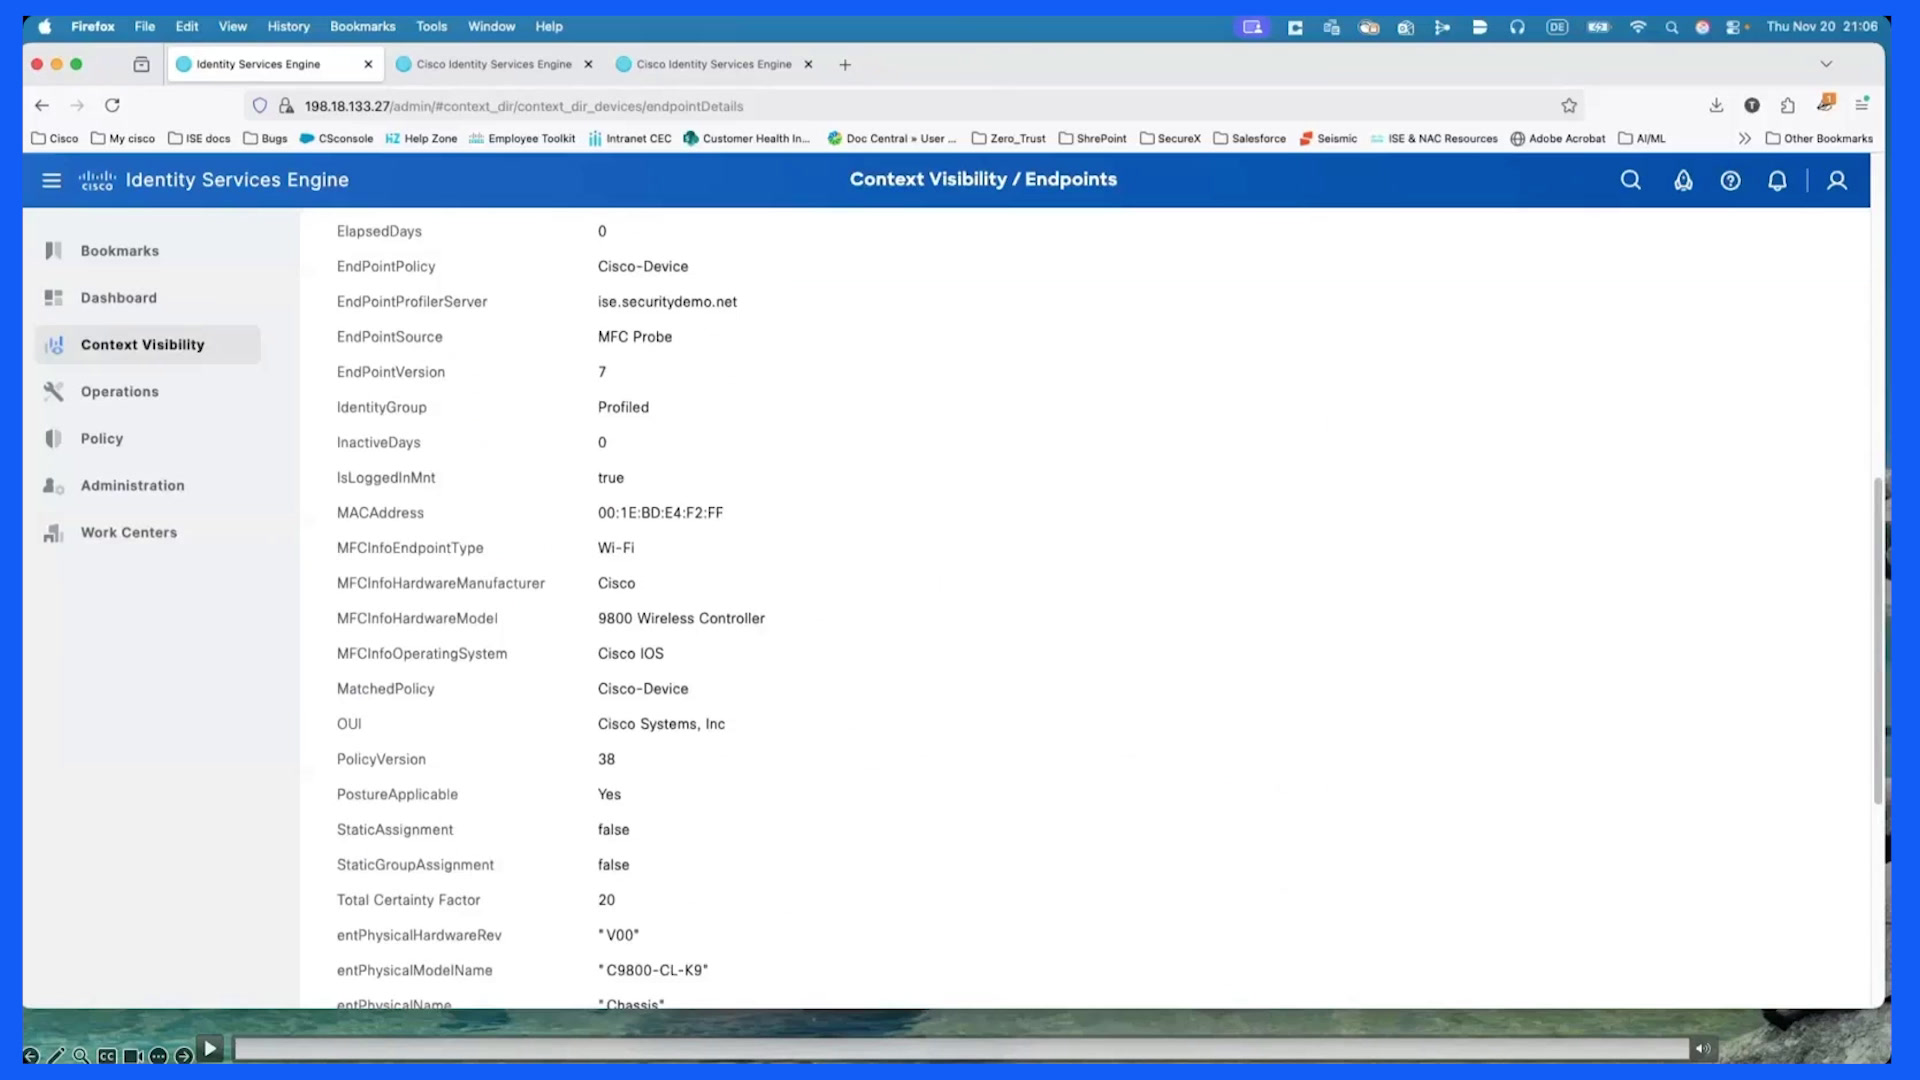
Task: Go to Dashboard in the sidebar
Action: [148, 298]
